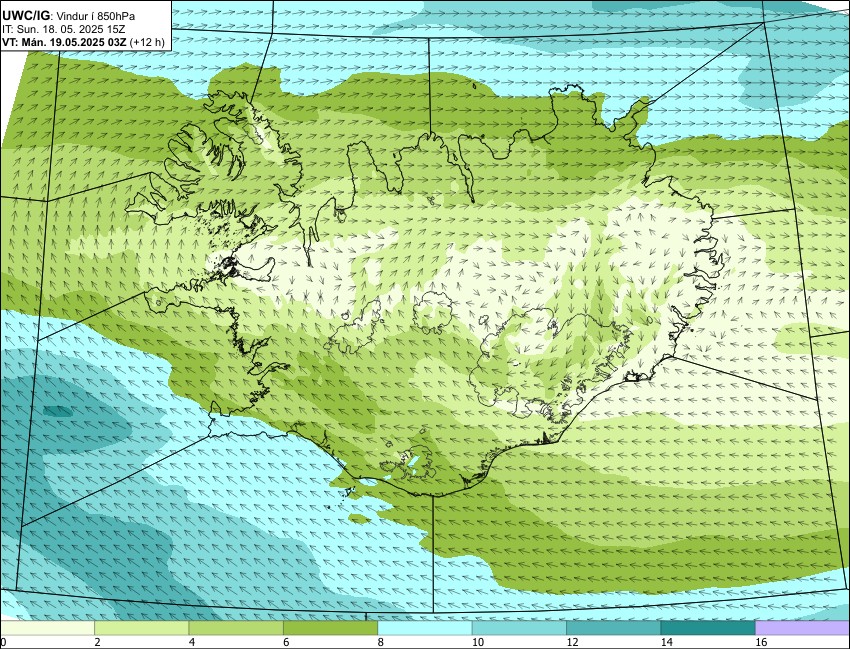
Task: Click the 12–14 teal legend swatch
Action: tap(614, 628)
